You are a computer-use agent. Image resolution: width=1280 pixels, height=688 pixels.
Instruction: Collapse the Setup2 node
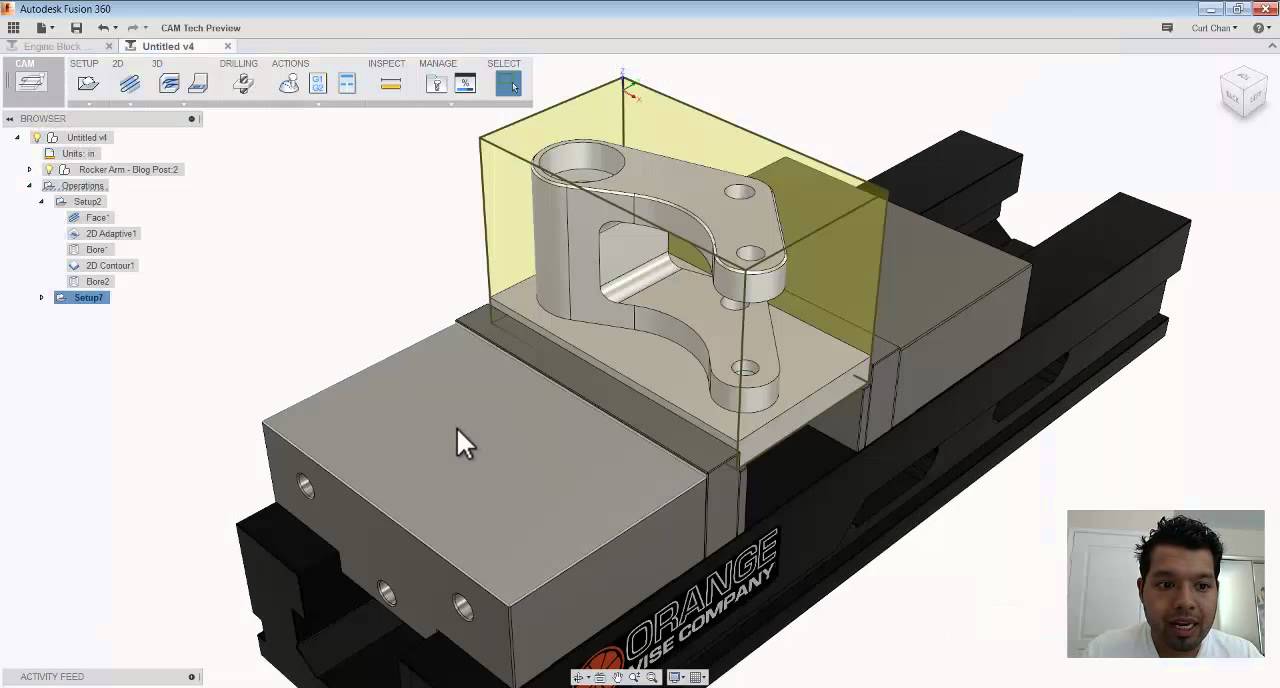[41, 201]
